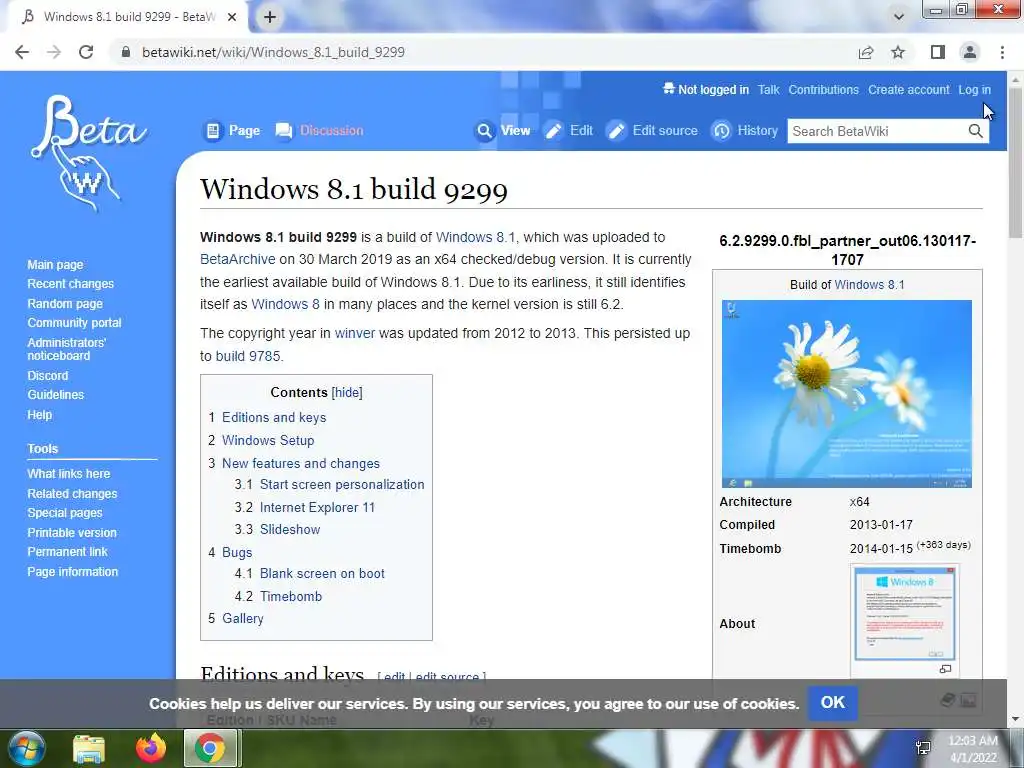Click Create account link
The width and height of the screenshot is (1024, 768).
coord(908,90)
